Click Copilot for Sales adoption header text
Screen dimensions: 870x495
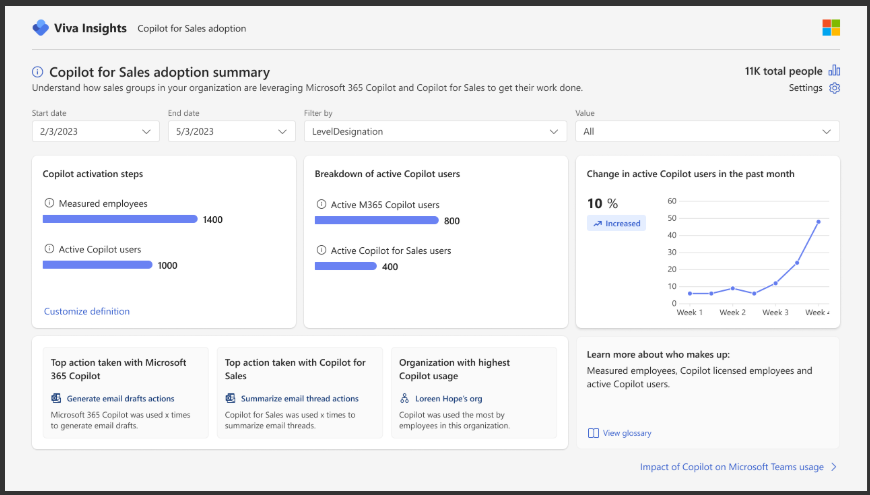point(191,28)
